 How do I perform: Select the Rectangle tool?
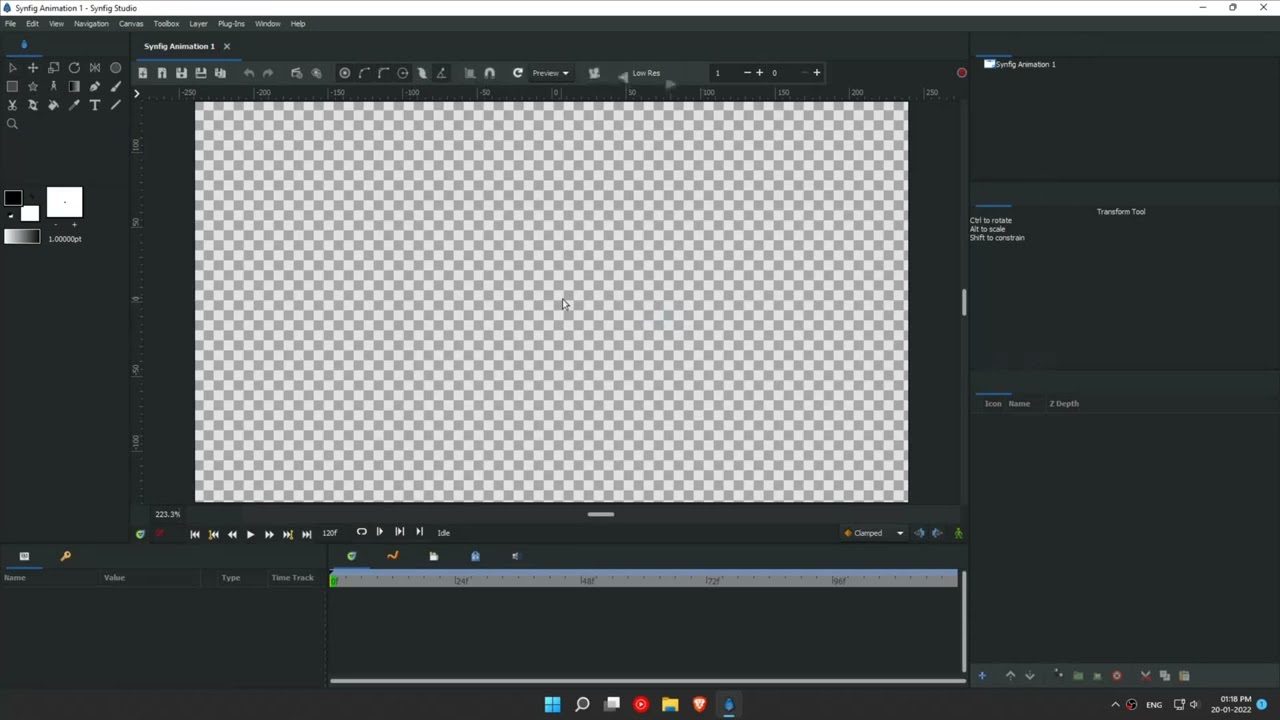(12, 87)
